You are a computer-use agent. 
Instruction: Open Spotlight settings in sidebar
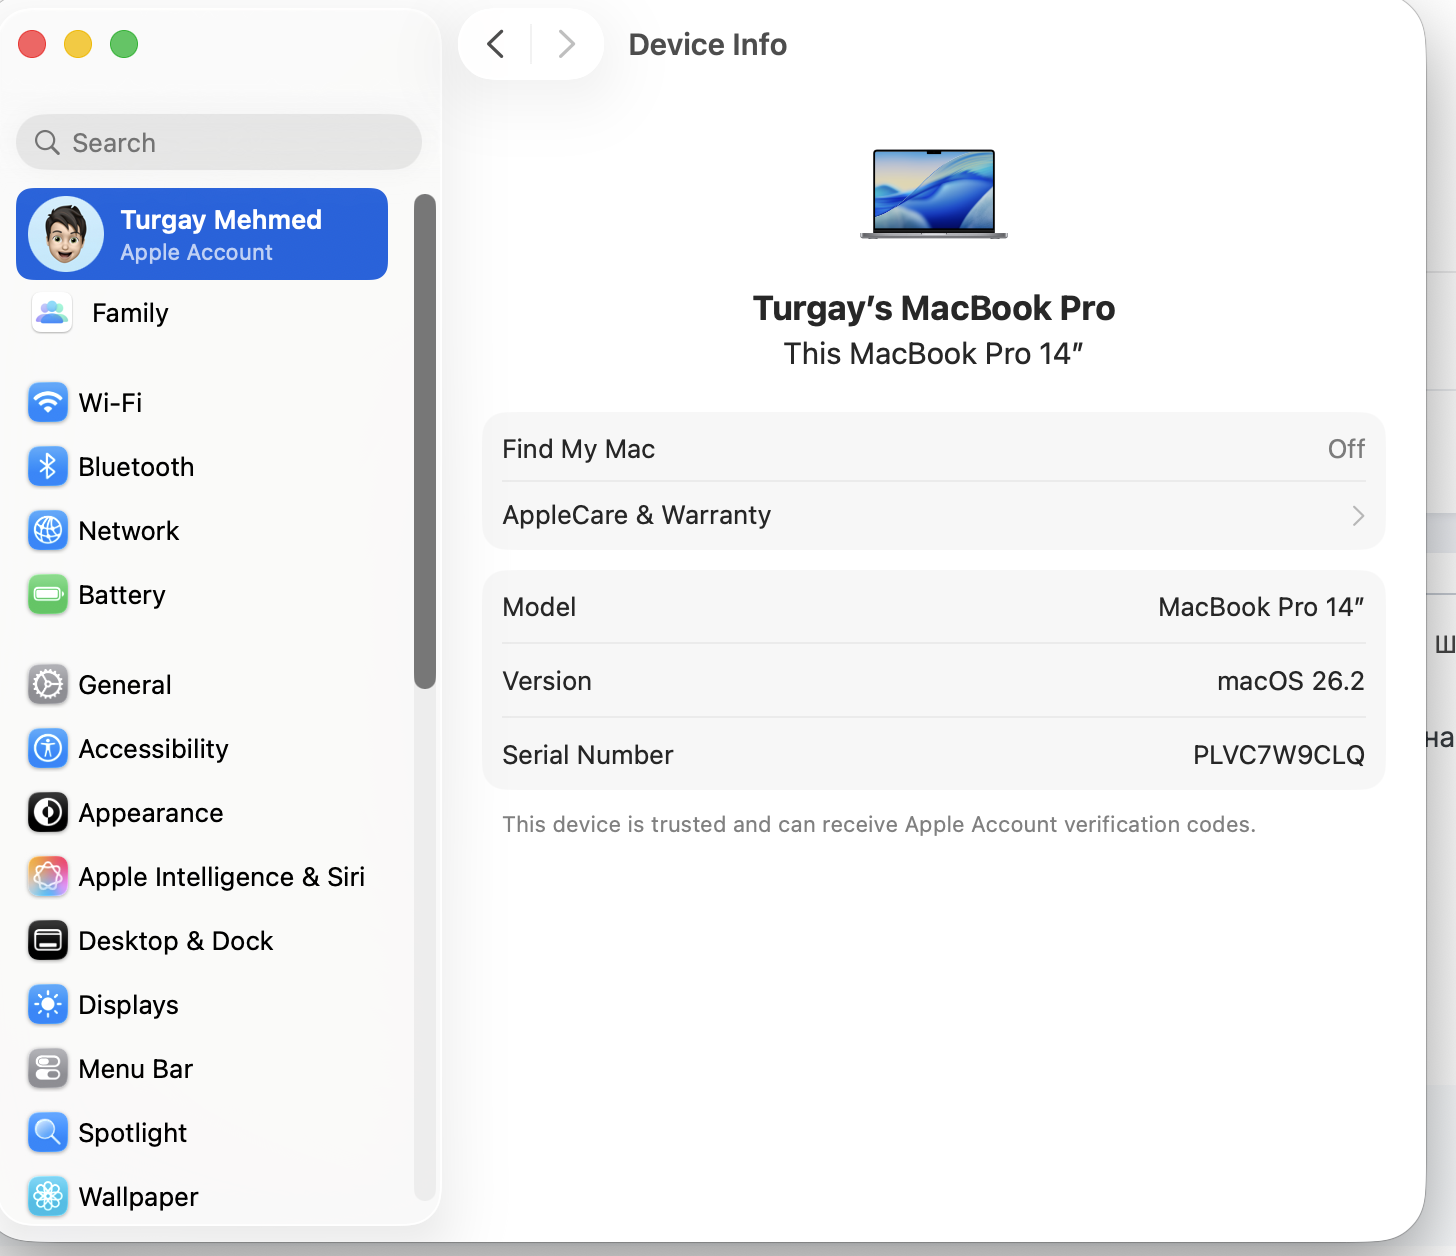[x=132, y=1133]
